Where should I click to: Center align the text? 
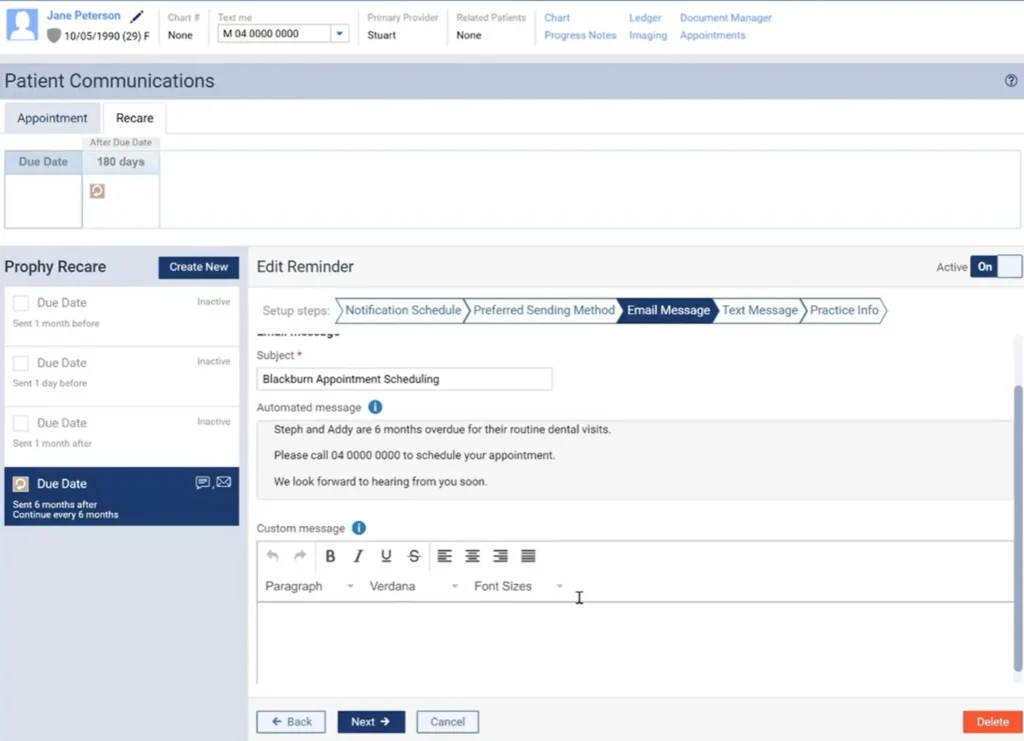(472, 556)
